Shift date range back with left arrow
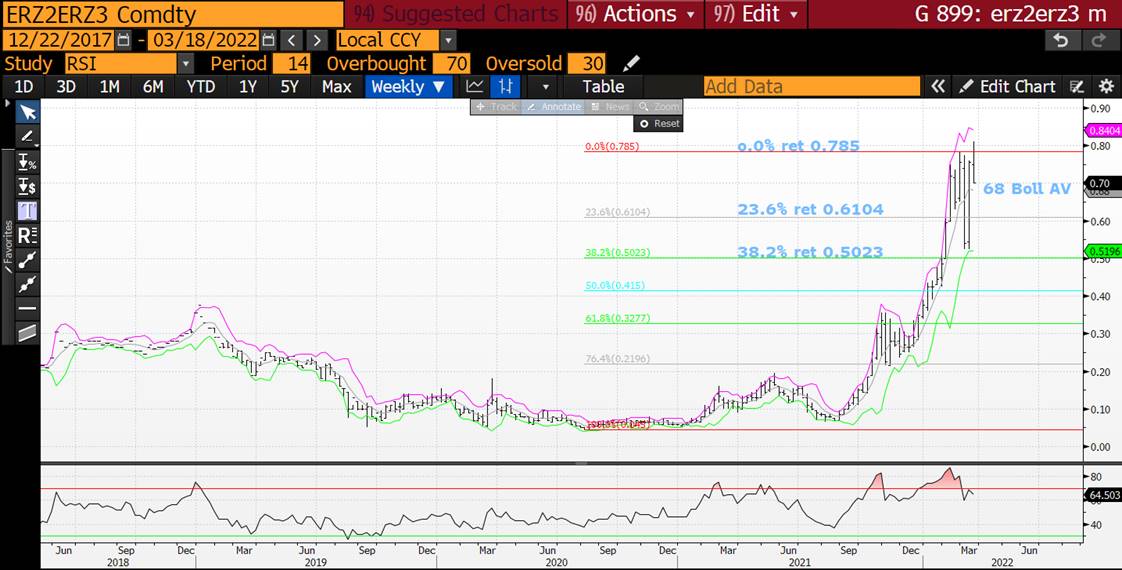Image resolution: width=1122 pixels, height=570 pixels. point(292,40)
